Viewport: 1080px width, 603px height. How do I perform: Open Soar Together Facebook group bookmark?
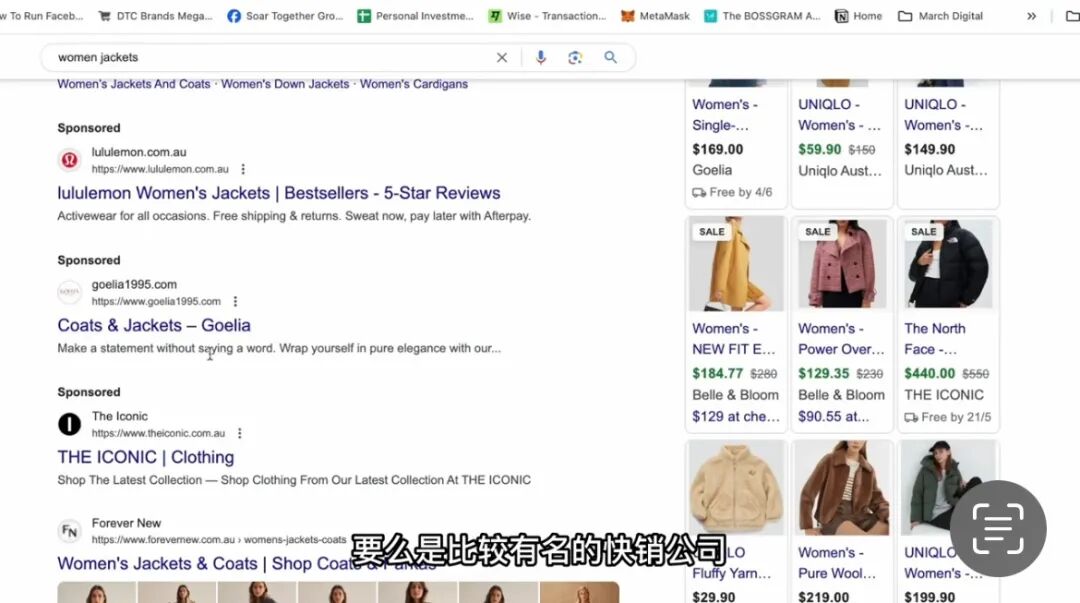[x=285, y=16]
